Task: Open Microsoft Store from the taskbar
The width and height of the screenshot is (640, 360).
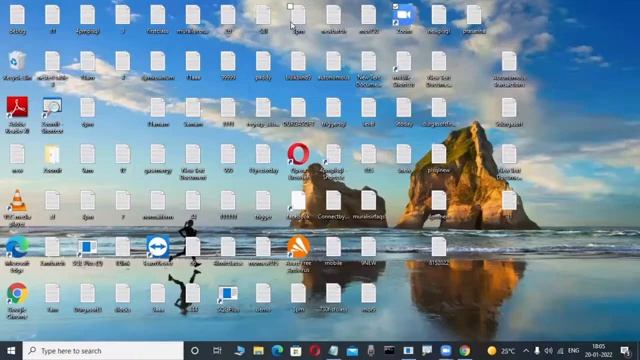Action: coord(296,351)
